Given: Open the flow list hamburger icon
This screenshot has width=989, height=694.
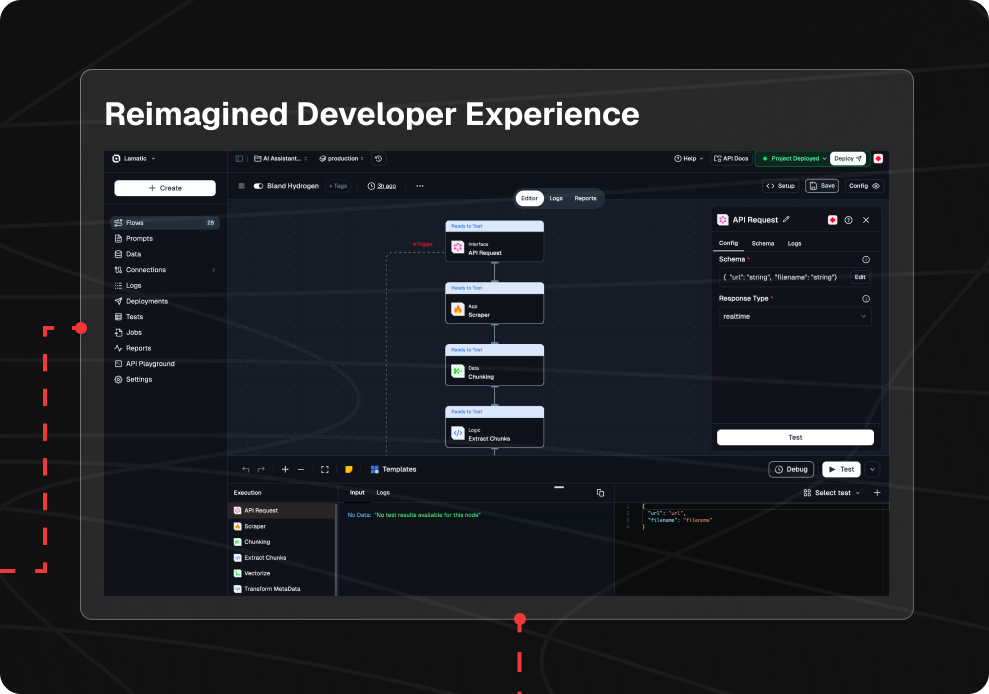Looking at the screenshot, I should coord(241,186).
